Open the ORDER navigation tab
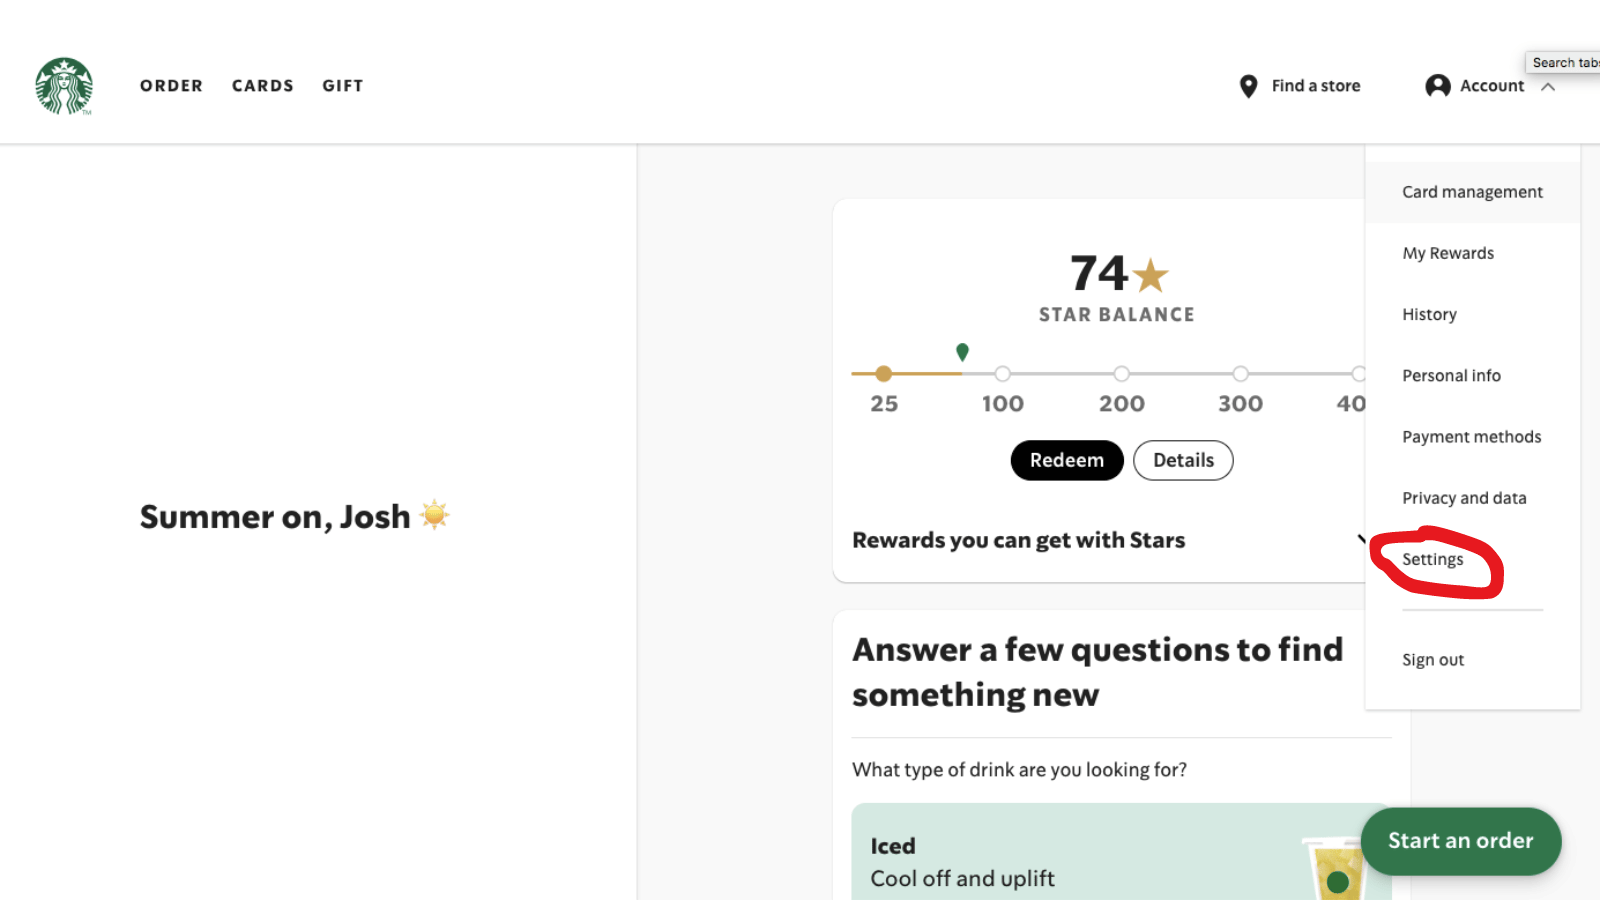Viewport: 1600px width, 900px height. 171,86
